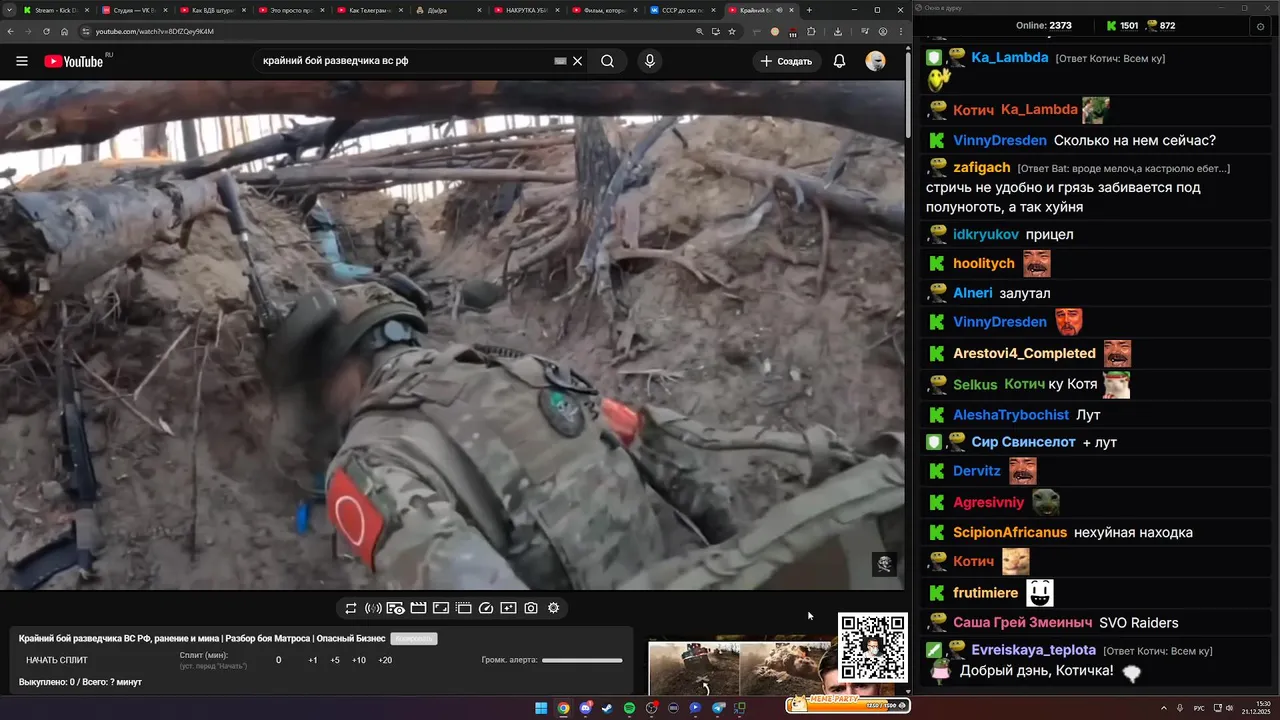This screenshot has width=1280, height=720.
Task: Toggle the loop icon under the video
Action: click(x=351, y=608)
